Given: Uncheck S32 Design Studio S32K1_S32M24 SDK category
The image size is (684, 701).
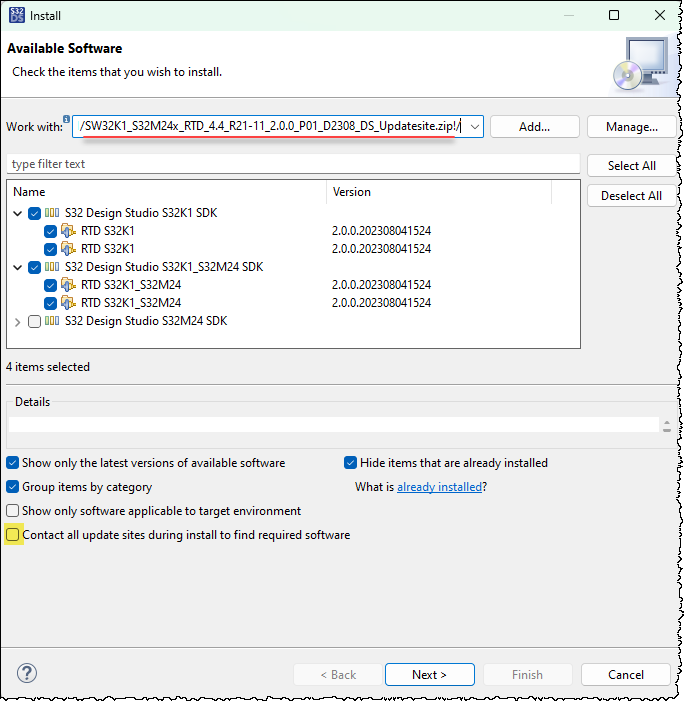Looking at the screenshot, I should coord(34,267).
